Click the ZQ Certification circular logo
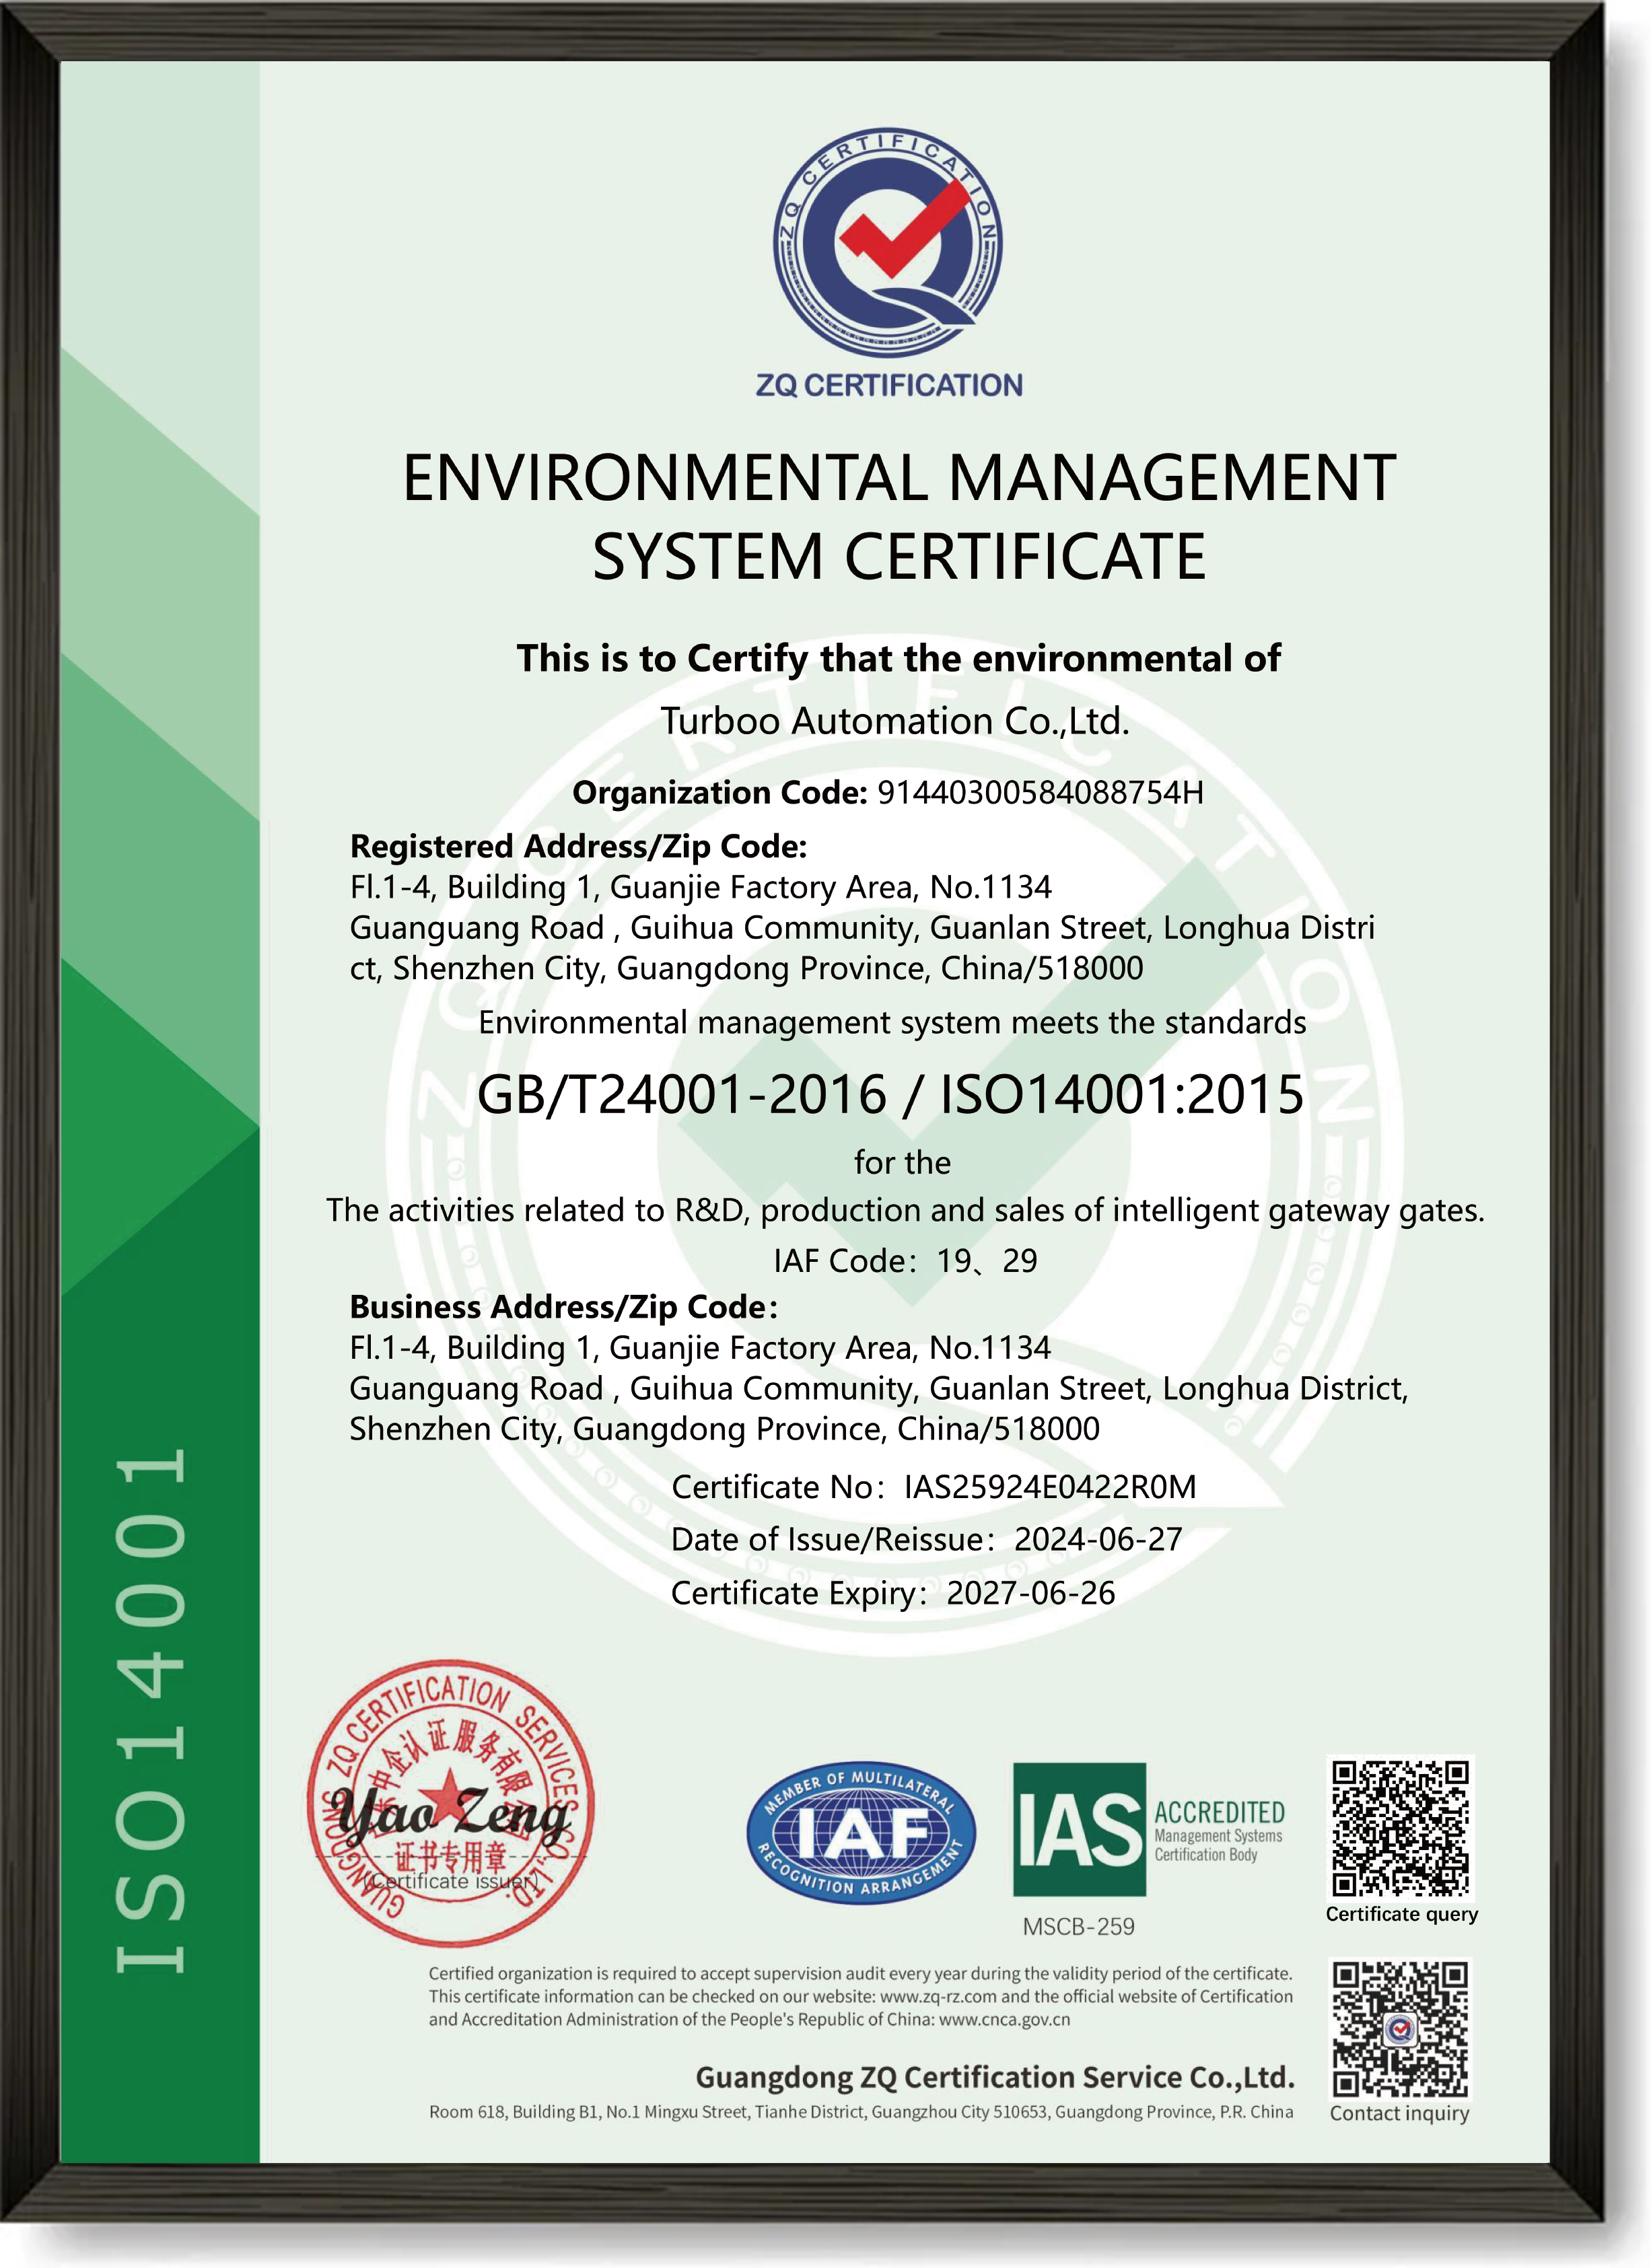1651x2268 pixels. (x=888, y=243)
